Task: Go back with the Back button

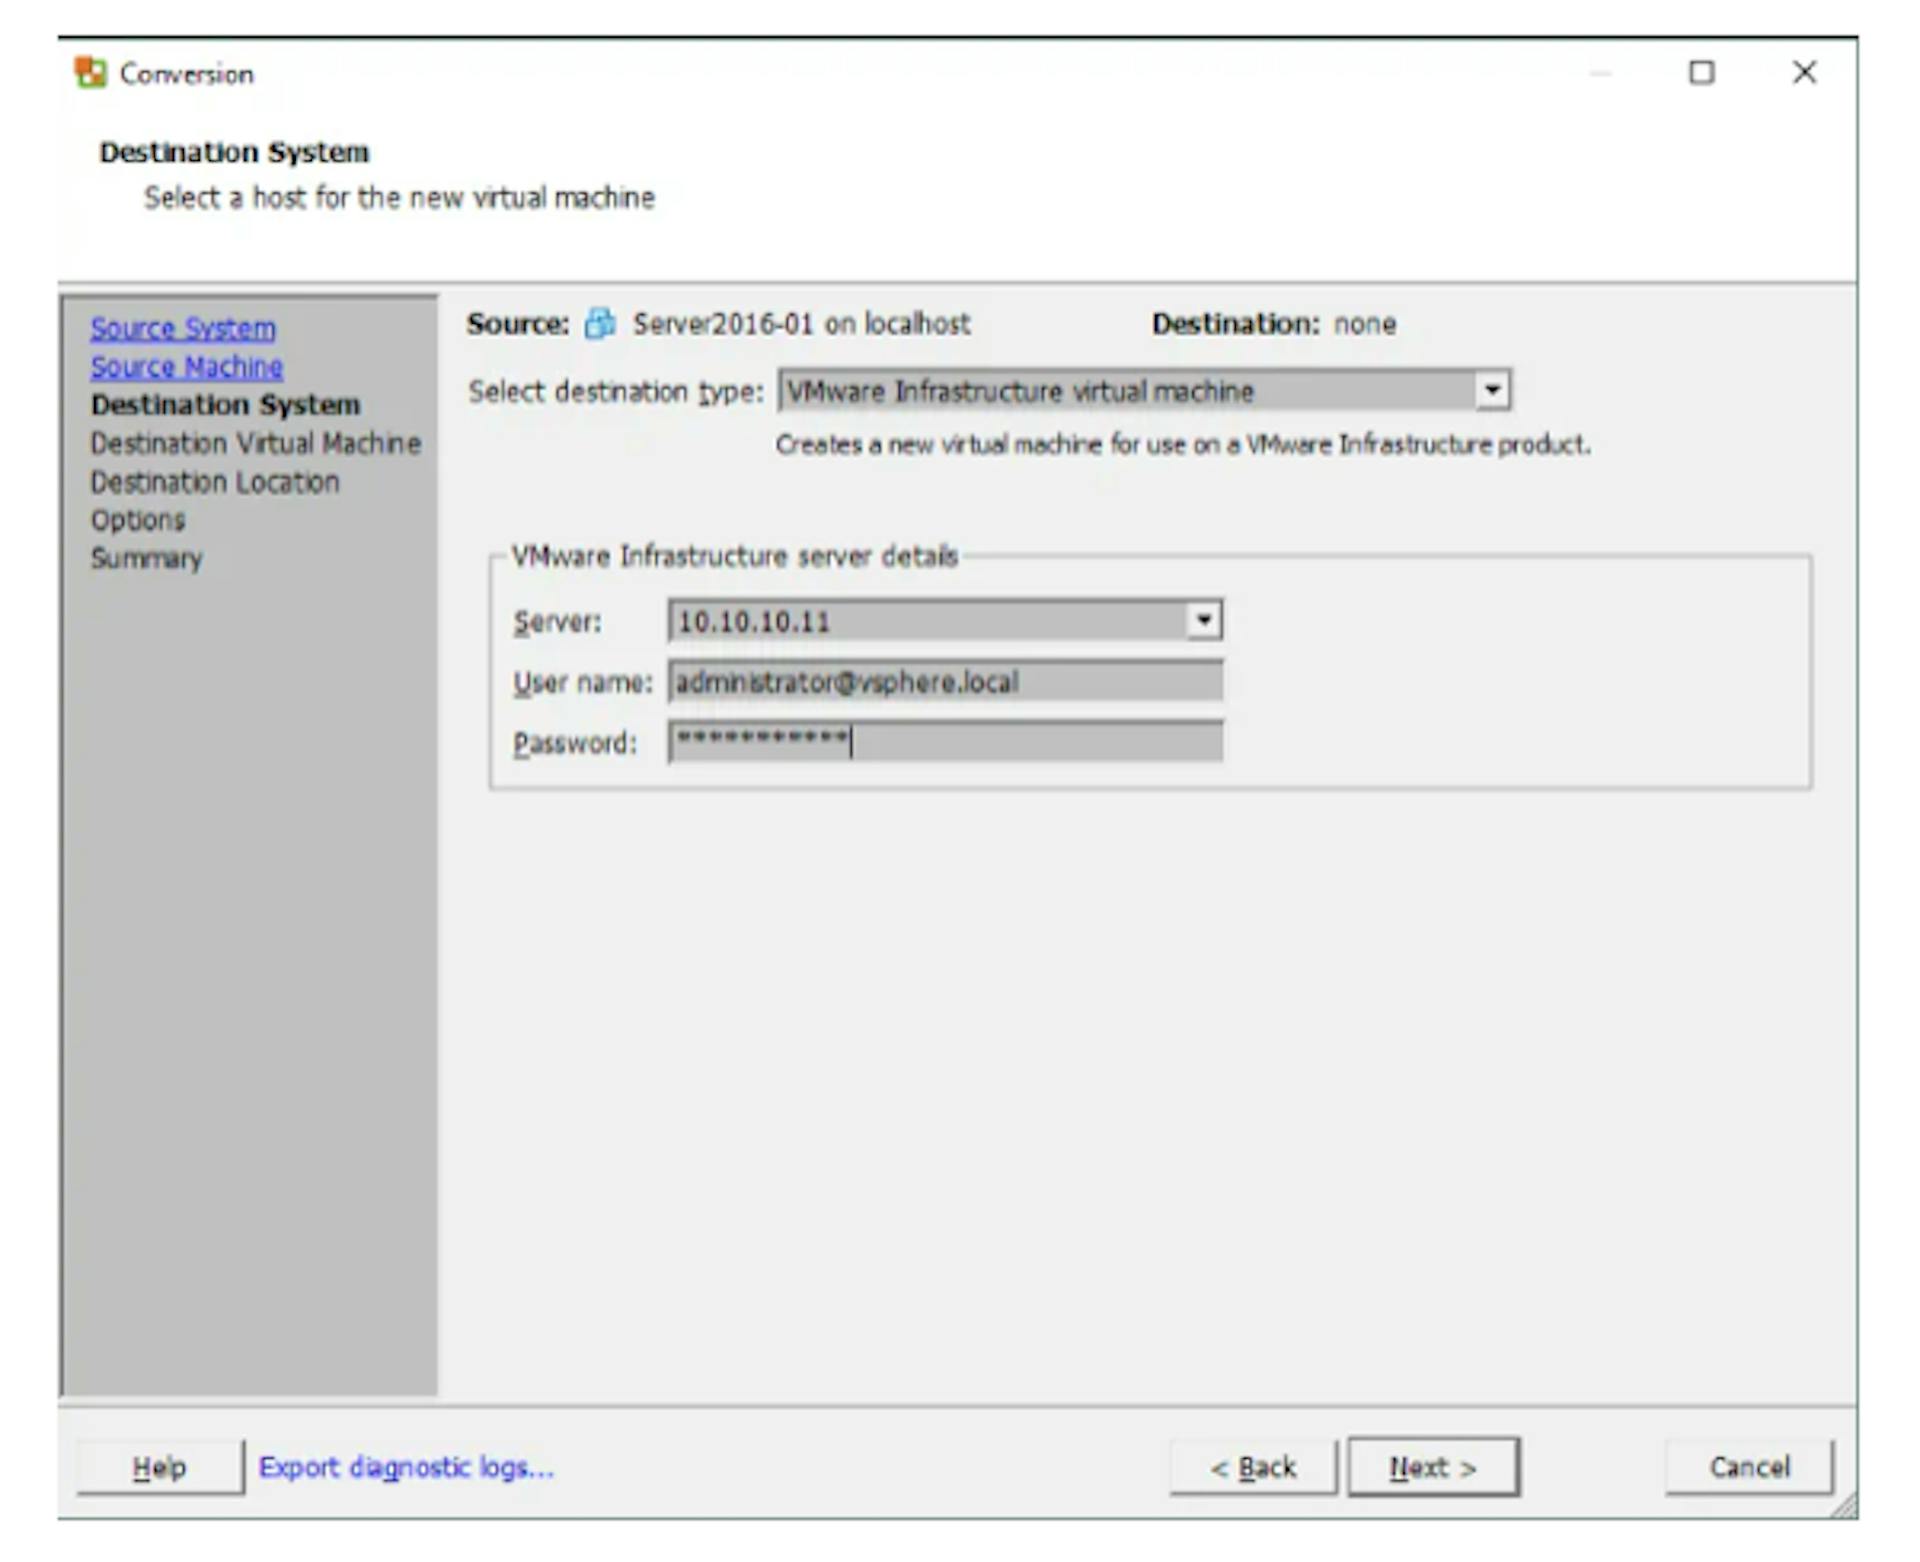Action: pos(1252,1467)
